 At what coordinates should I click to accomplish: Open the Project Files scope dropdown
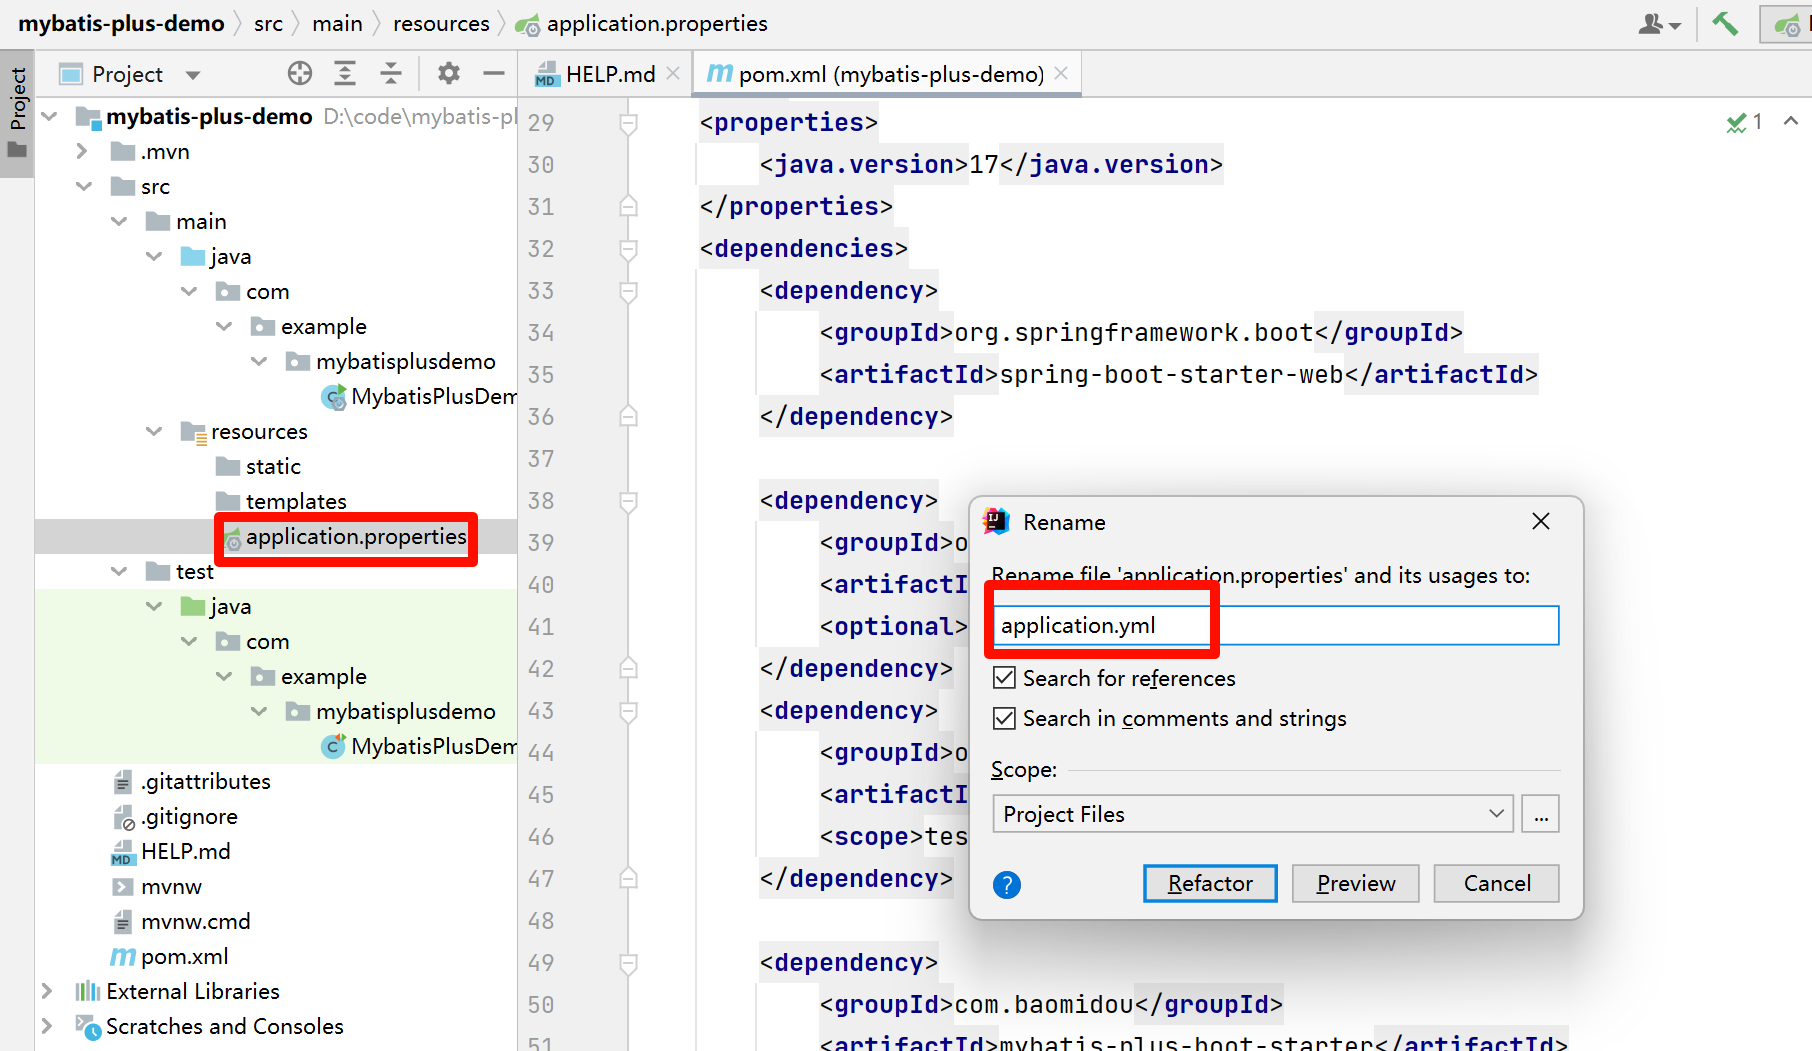pyautogui.click(x=1252, y=814)
